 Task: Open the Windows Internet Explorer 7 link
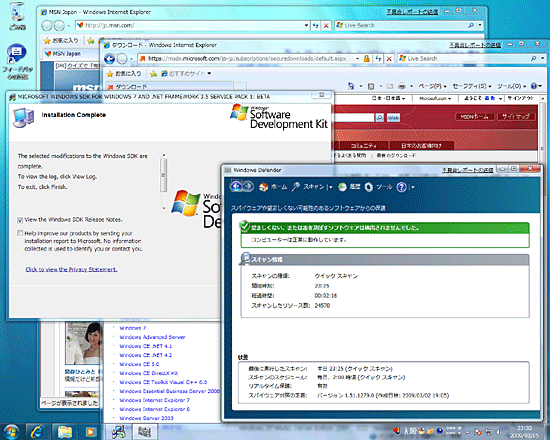pyautogui.click(x=155, y=400)
